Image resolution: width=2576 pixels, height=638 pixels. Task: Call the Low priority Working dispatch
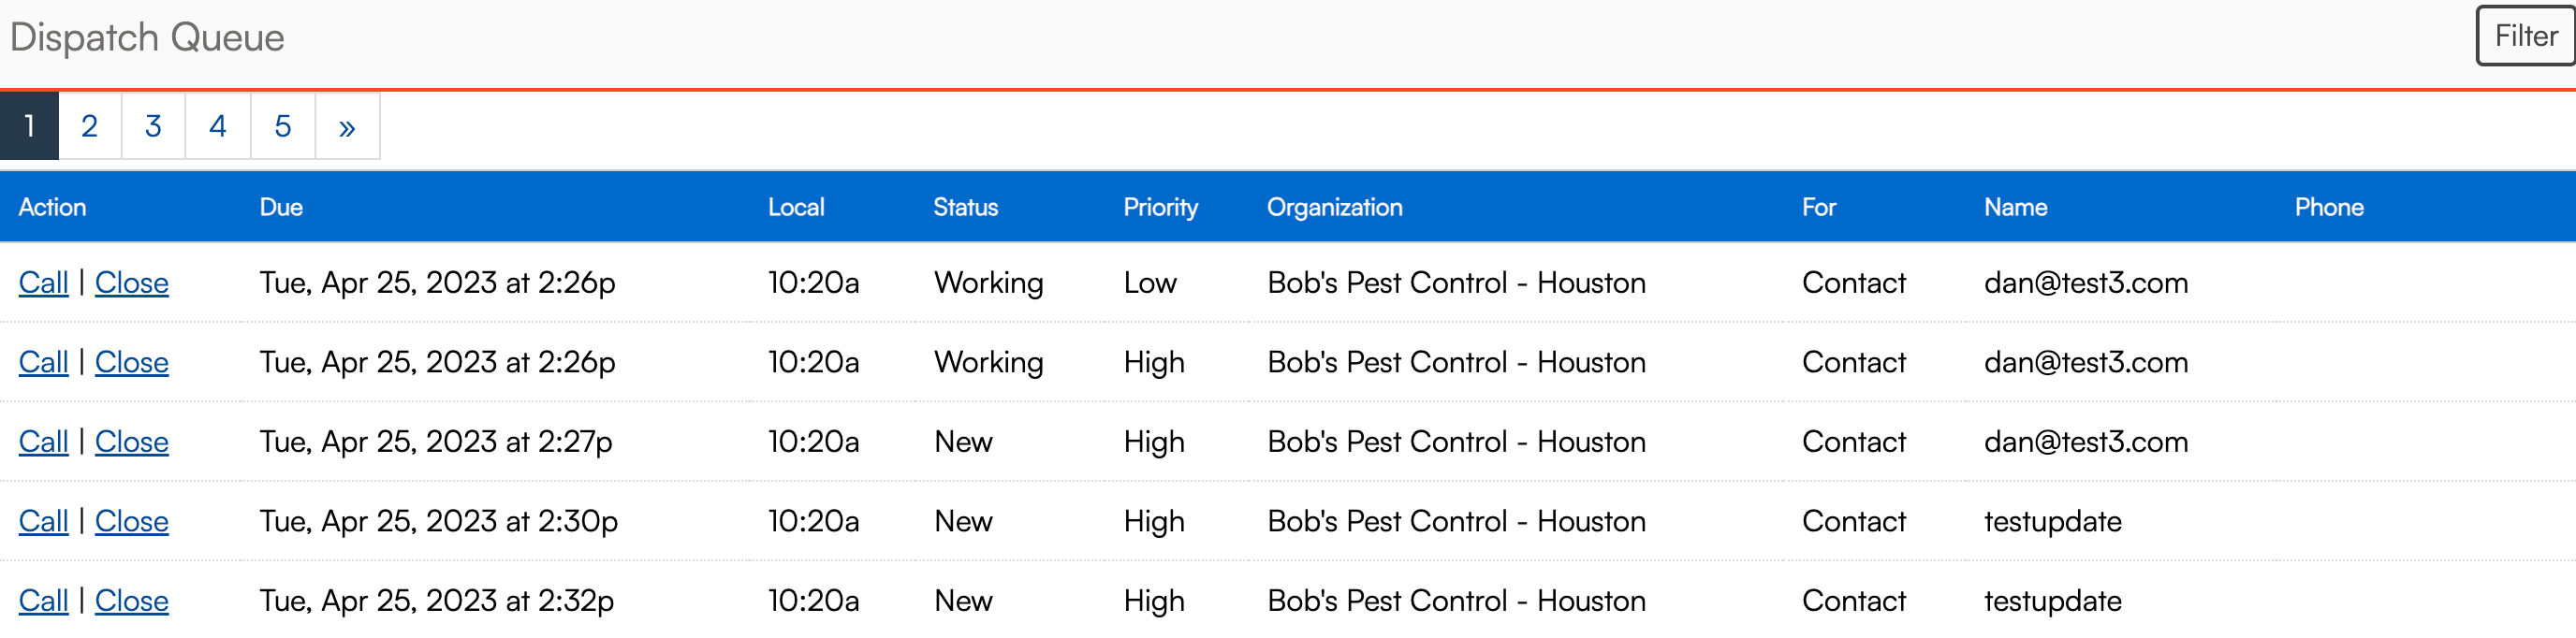(43, 283)
